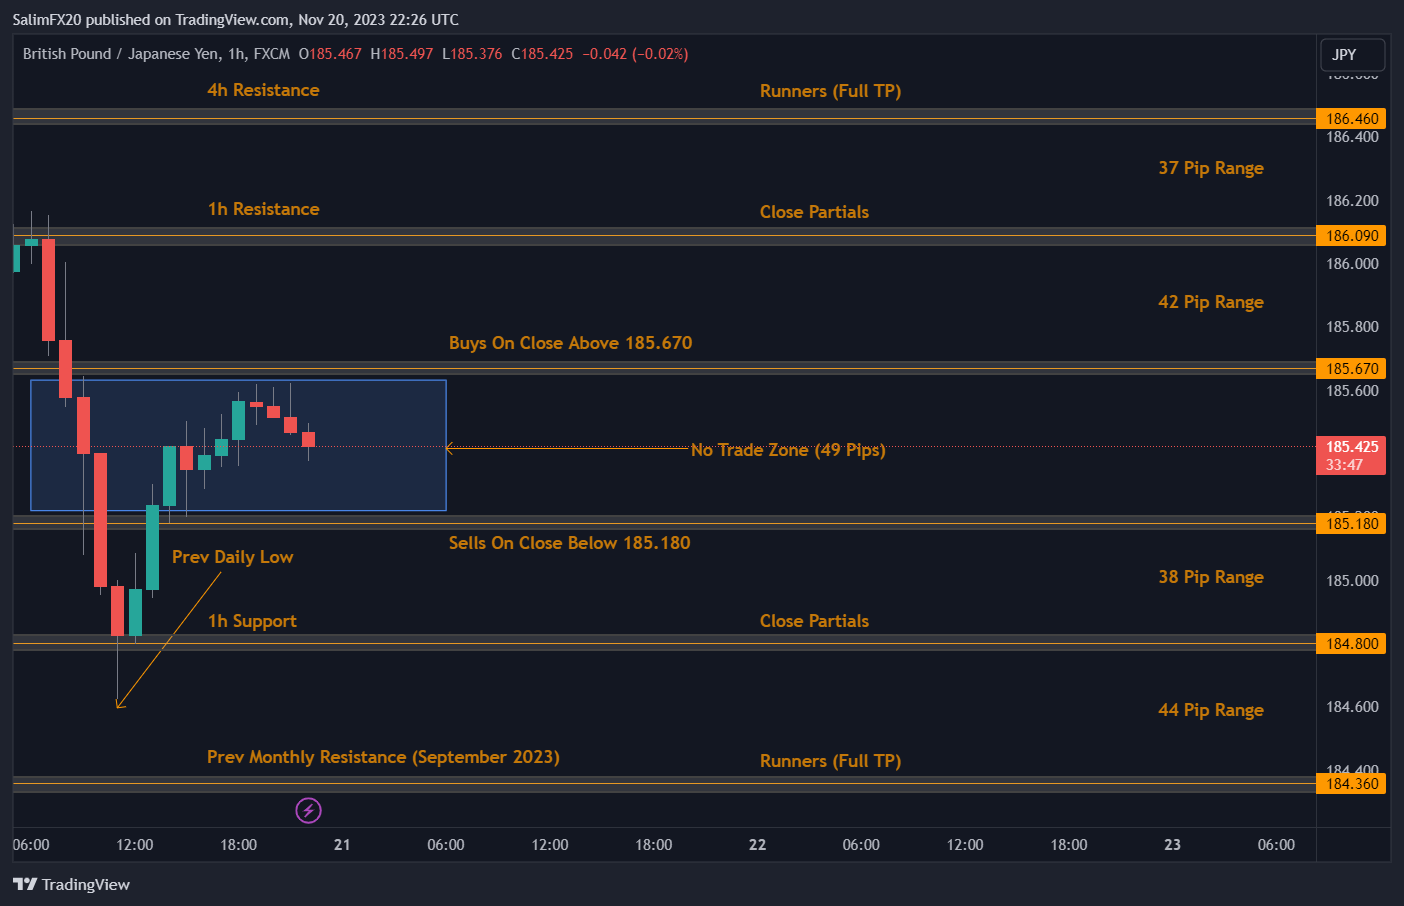Image resolution: width=1404 pixels, height=906 pixels.
Task: Click the "4h Resistance" label
Action: [x=263, y=90]
